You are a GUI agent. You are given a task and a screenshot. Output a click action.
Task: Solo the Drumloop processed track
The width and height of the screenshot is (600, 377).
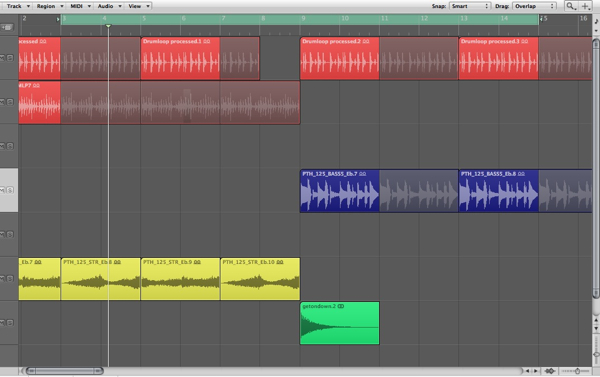click(x=10, y=58)
